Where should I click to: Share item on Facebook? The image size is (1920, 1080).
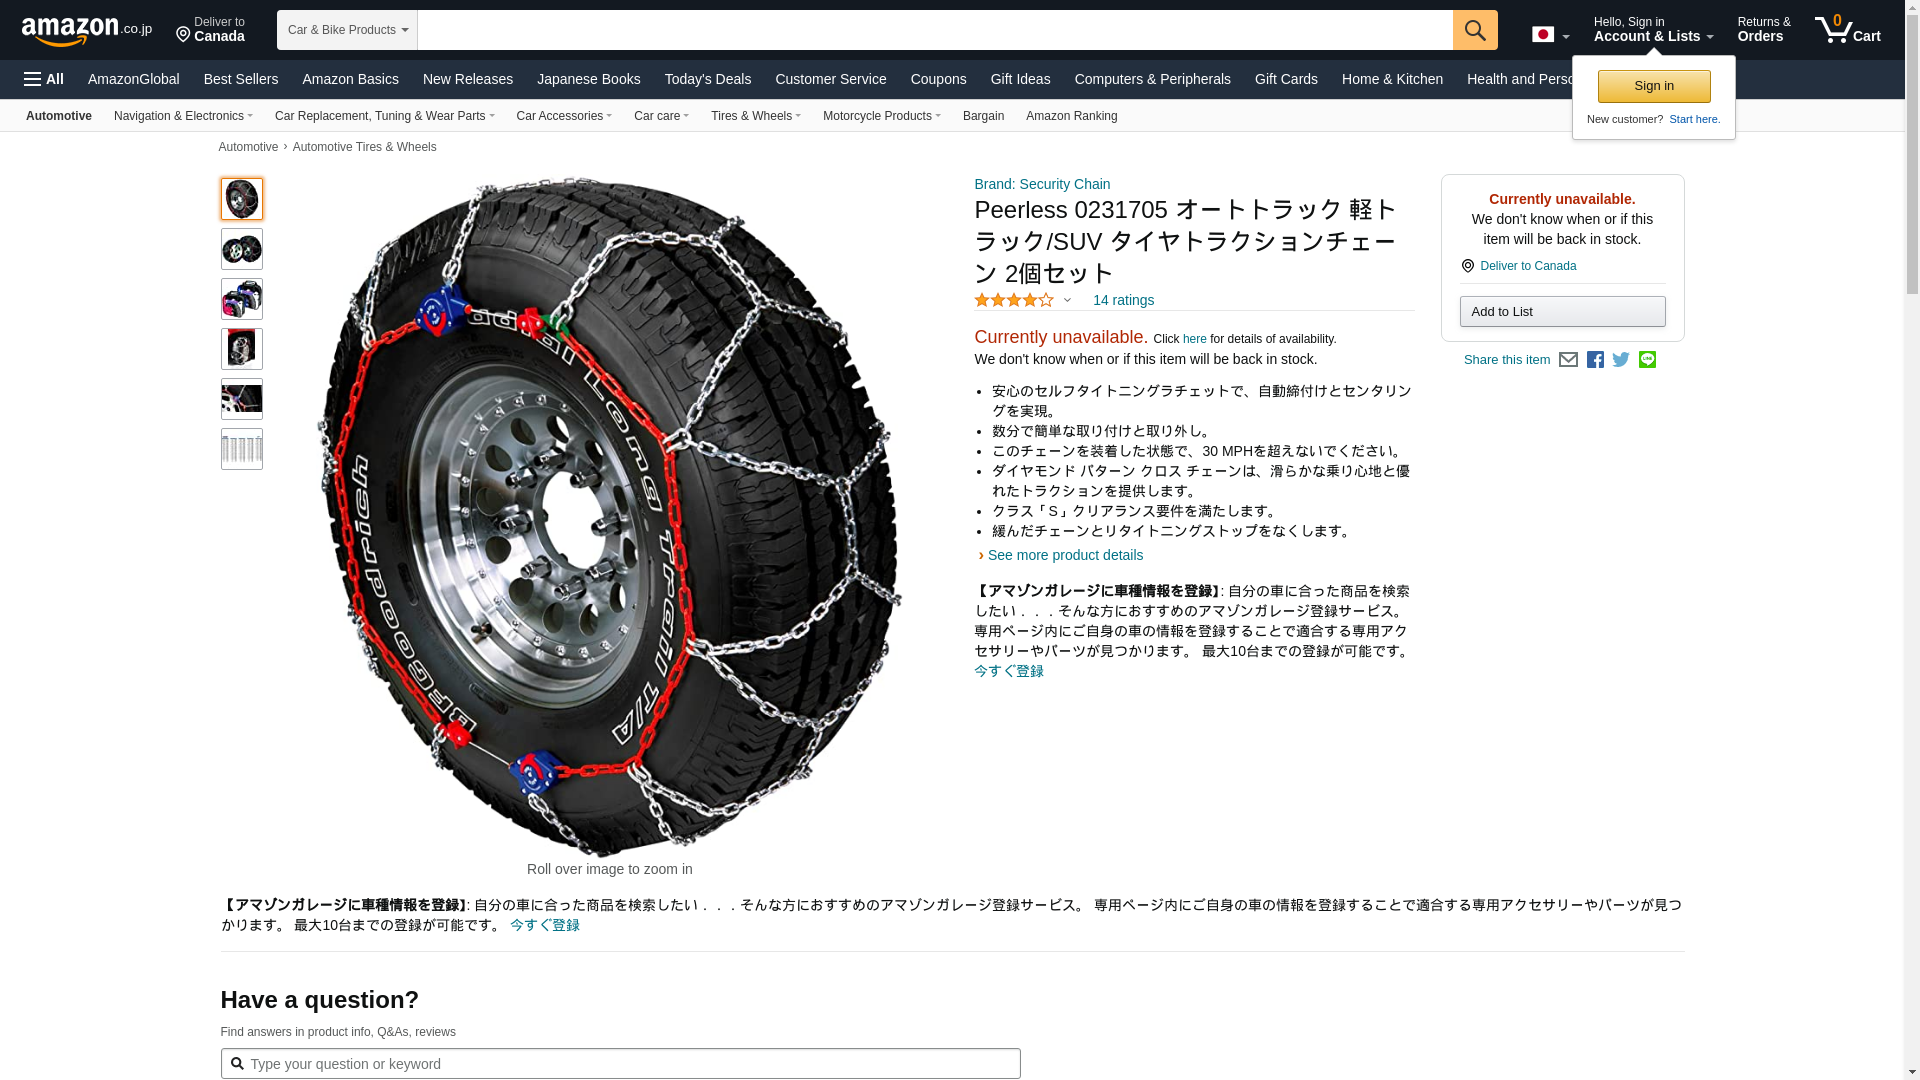click(x=1595, y=360)
